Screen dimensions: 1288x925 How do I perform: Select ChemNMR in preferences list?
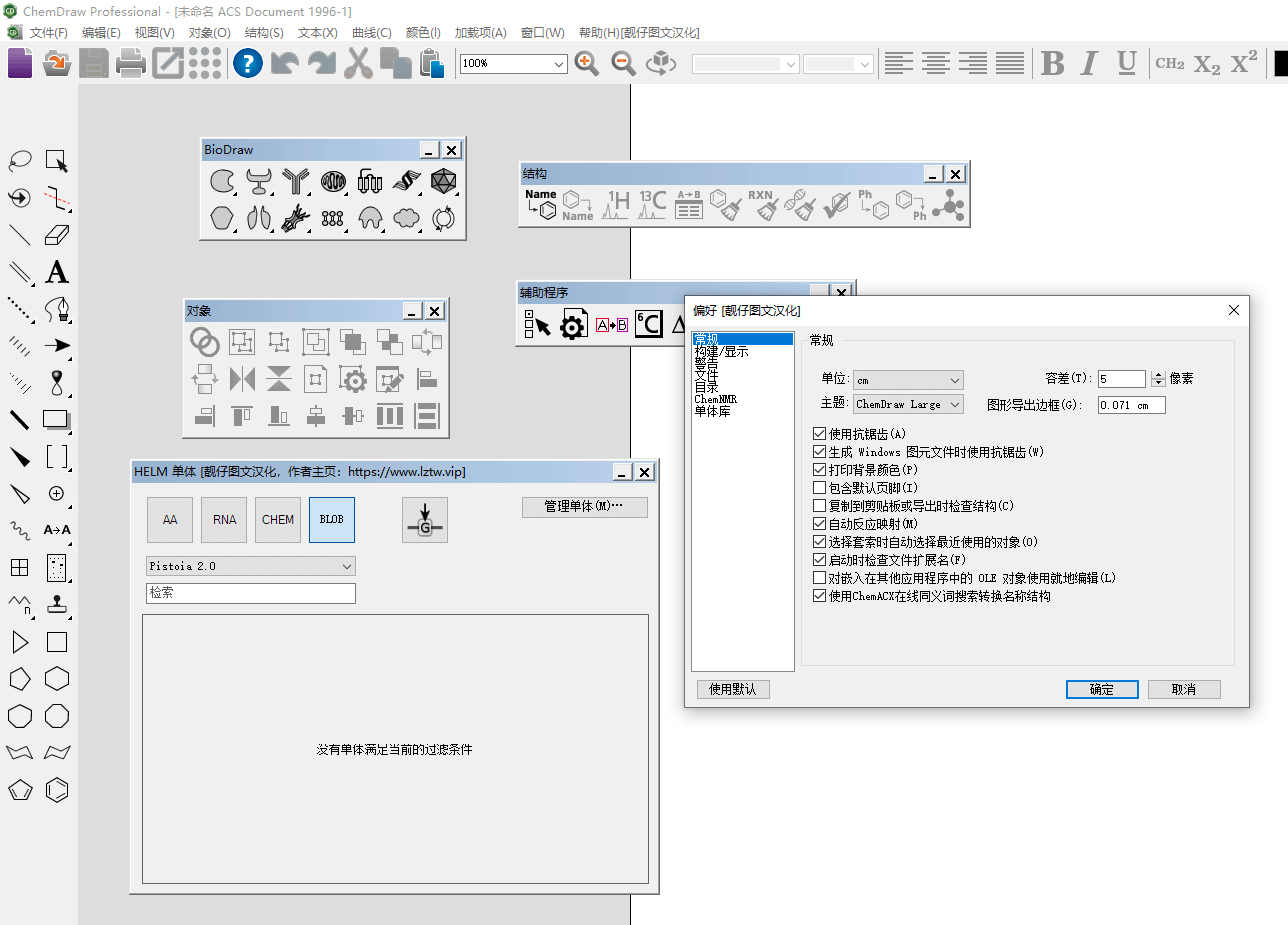point(716,399)
